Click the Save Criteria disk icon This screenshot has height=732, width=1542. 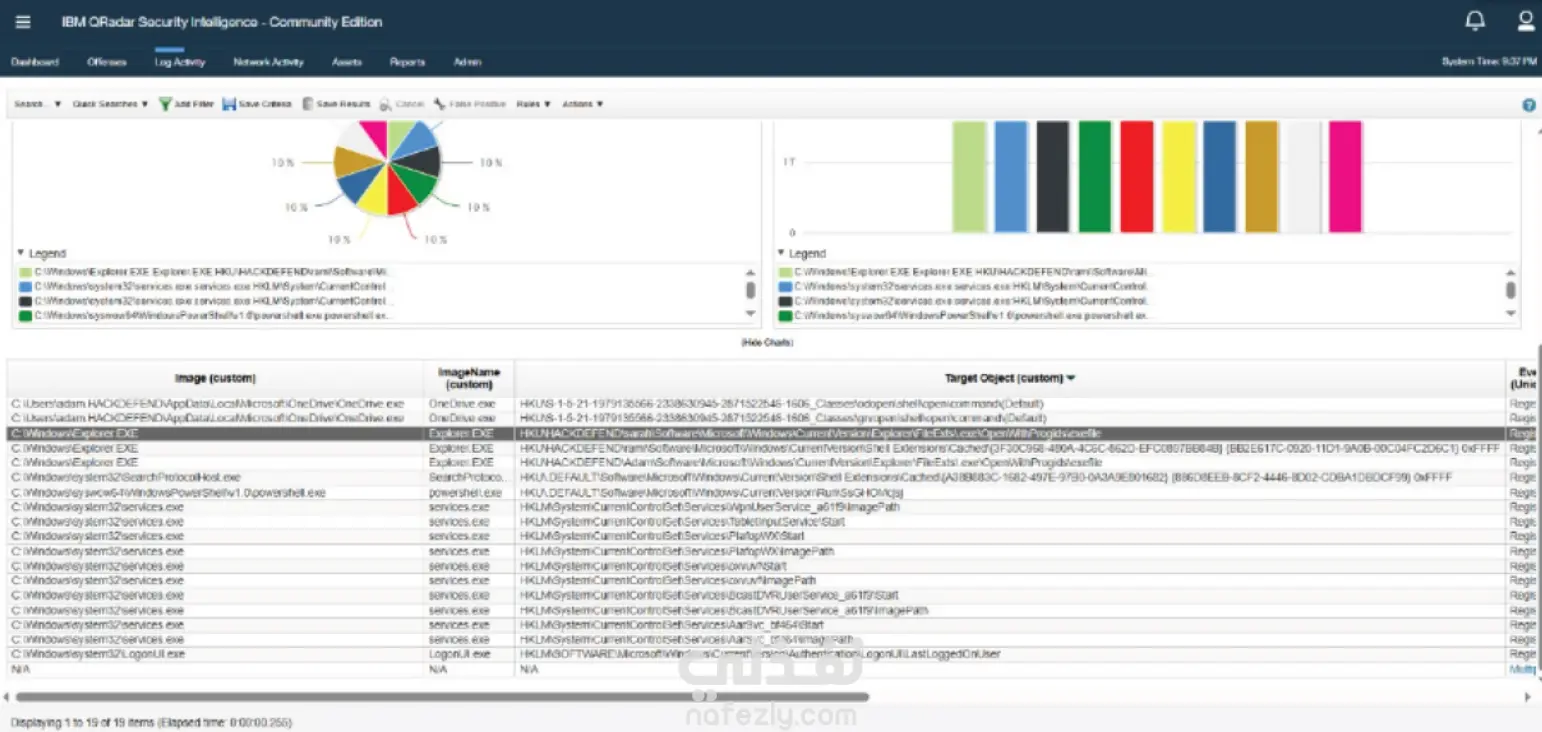point(229,104)
